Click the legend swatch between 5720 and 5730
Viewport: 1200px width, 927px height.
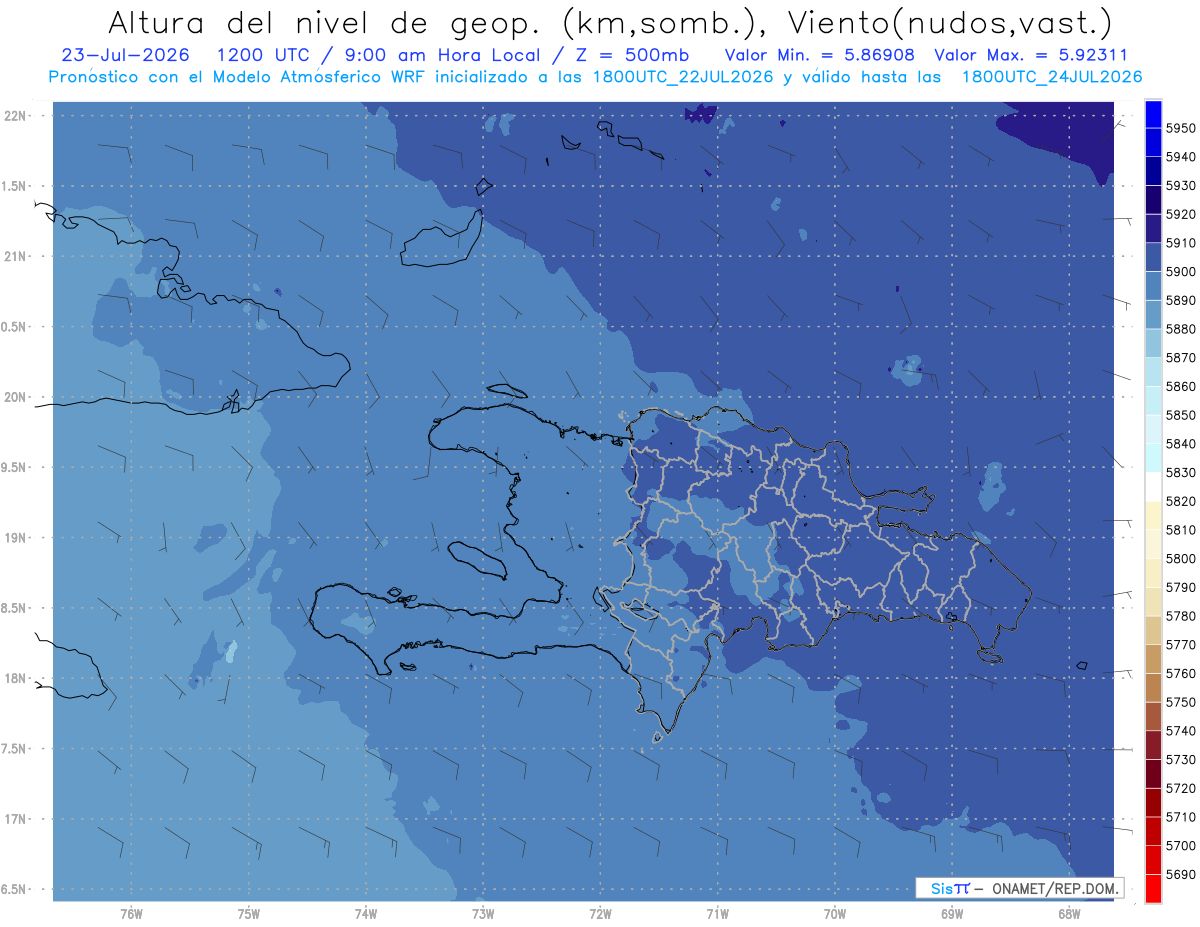coord(1153,773)
